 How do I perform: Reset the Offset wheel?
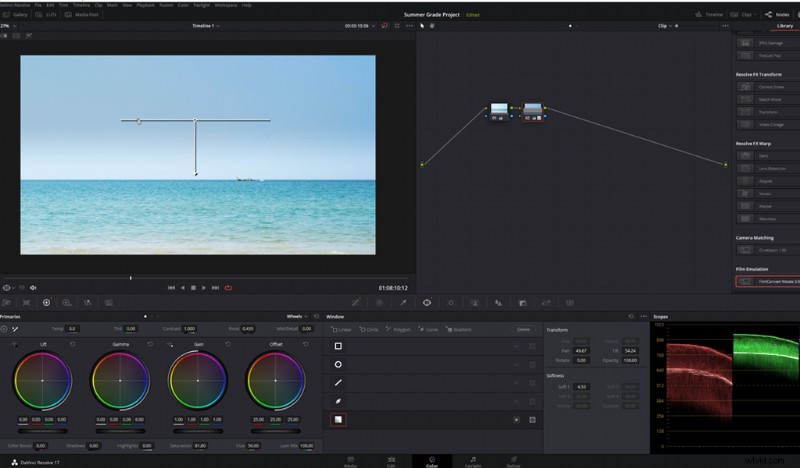[306, 344]
